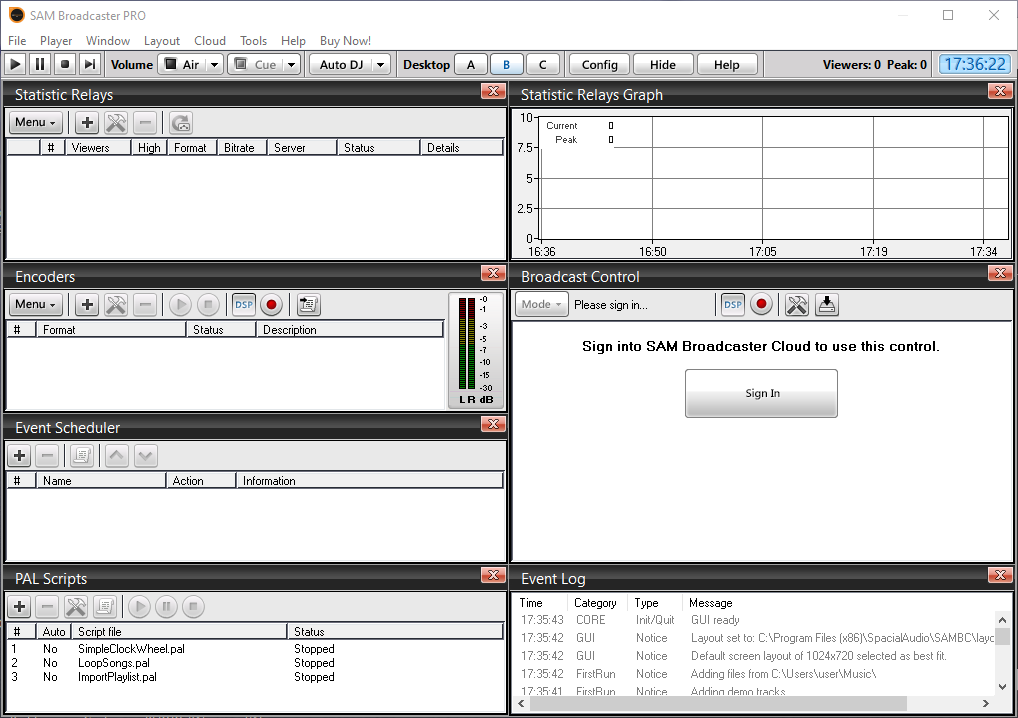The image size is (1018, 718).
Task: Toggle the Cue volume button
Action: click(x=256, y=64)
